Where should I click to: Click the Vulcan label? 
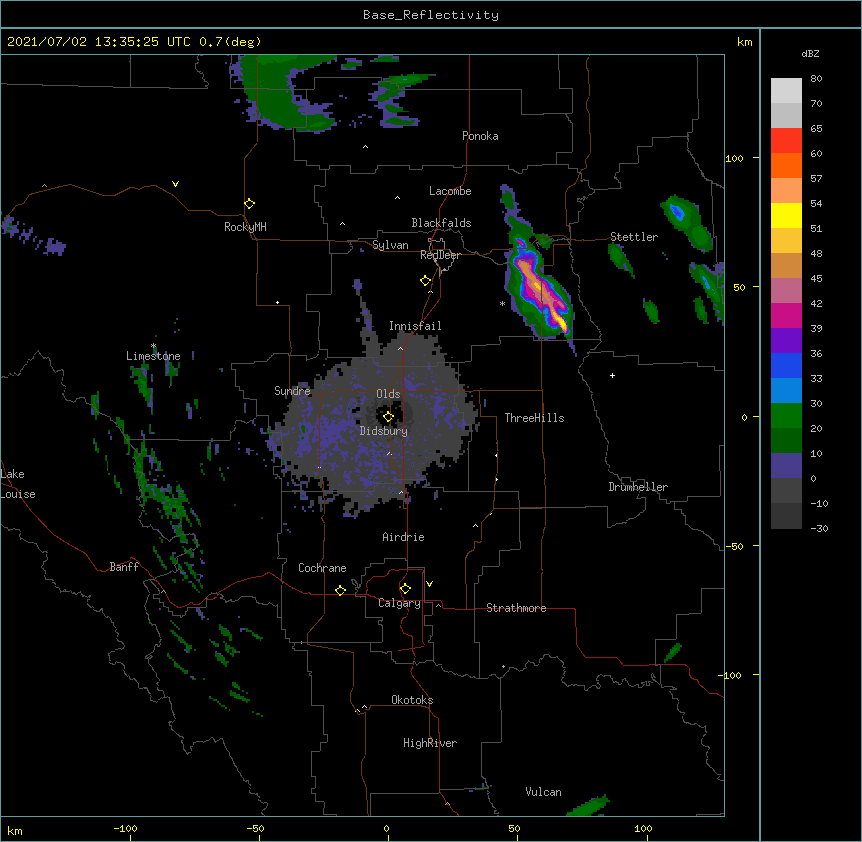coord(543,792)
